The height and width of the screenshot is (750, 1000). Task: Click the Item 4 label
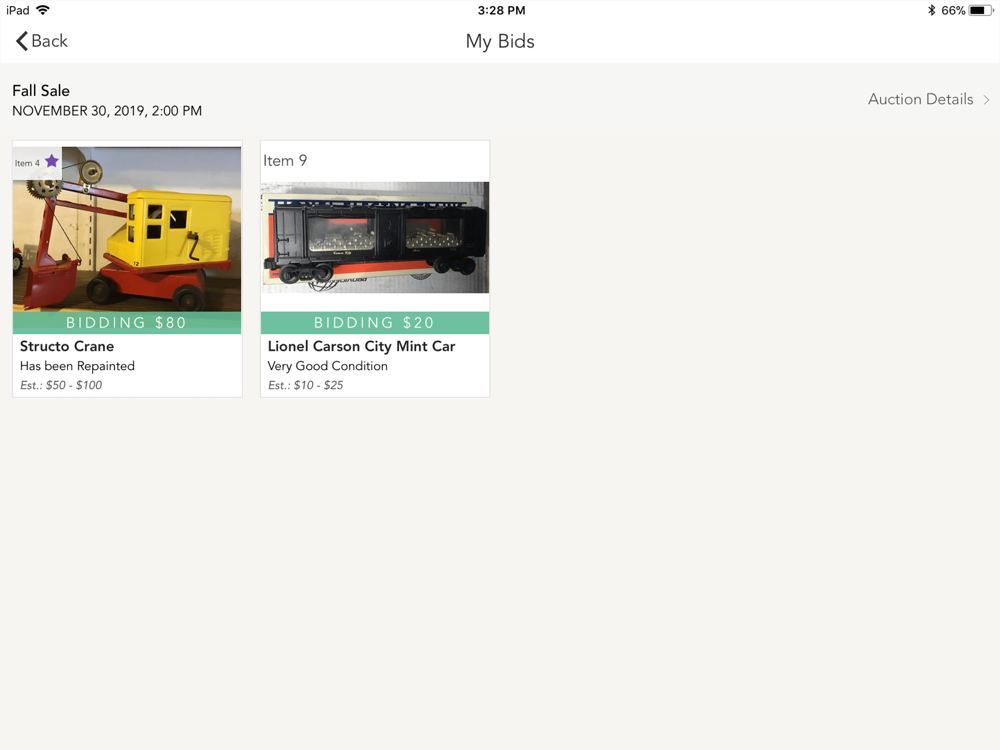[x=27, y=163]
